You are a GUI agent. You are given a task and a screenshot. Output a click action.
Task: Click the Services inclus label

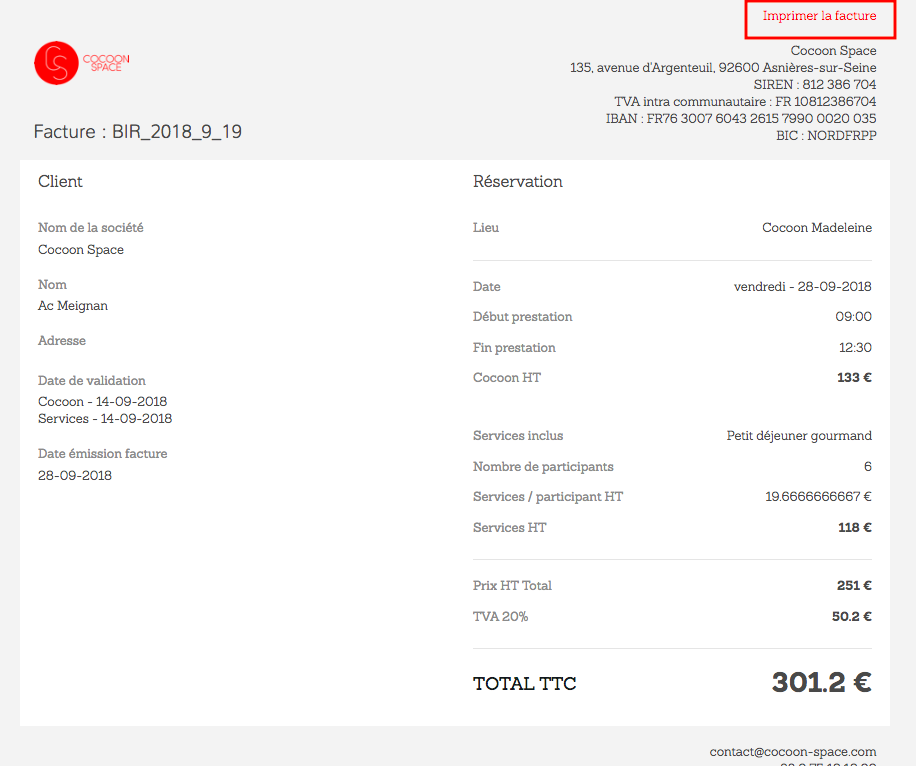point(518,436)
